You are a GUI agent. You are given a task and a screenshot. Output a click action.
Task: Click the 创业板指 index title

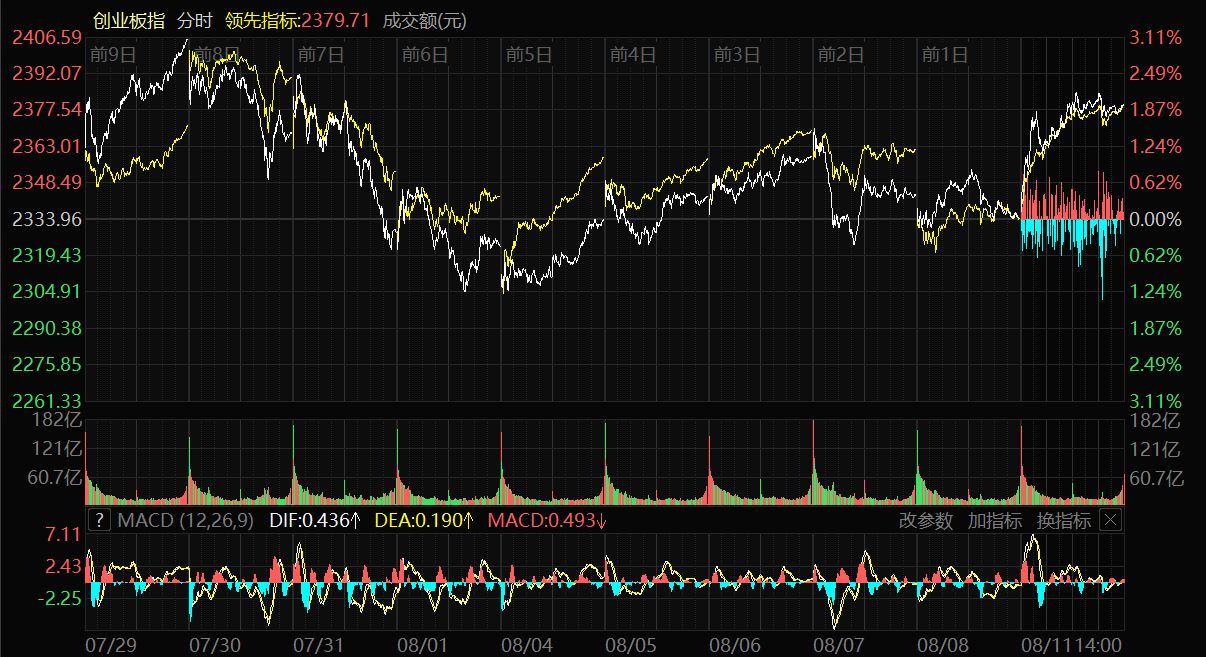coord(129,20)
